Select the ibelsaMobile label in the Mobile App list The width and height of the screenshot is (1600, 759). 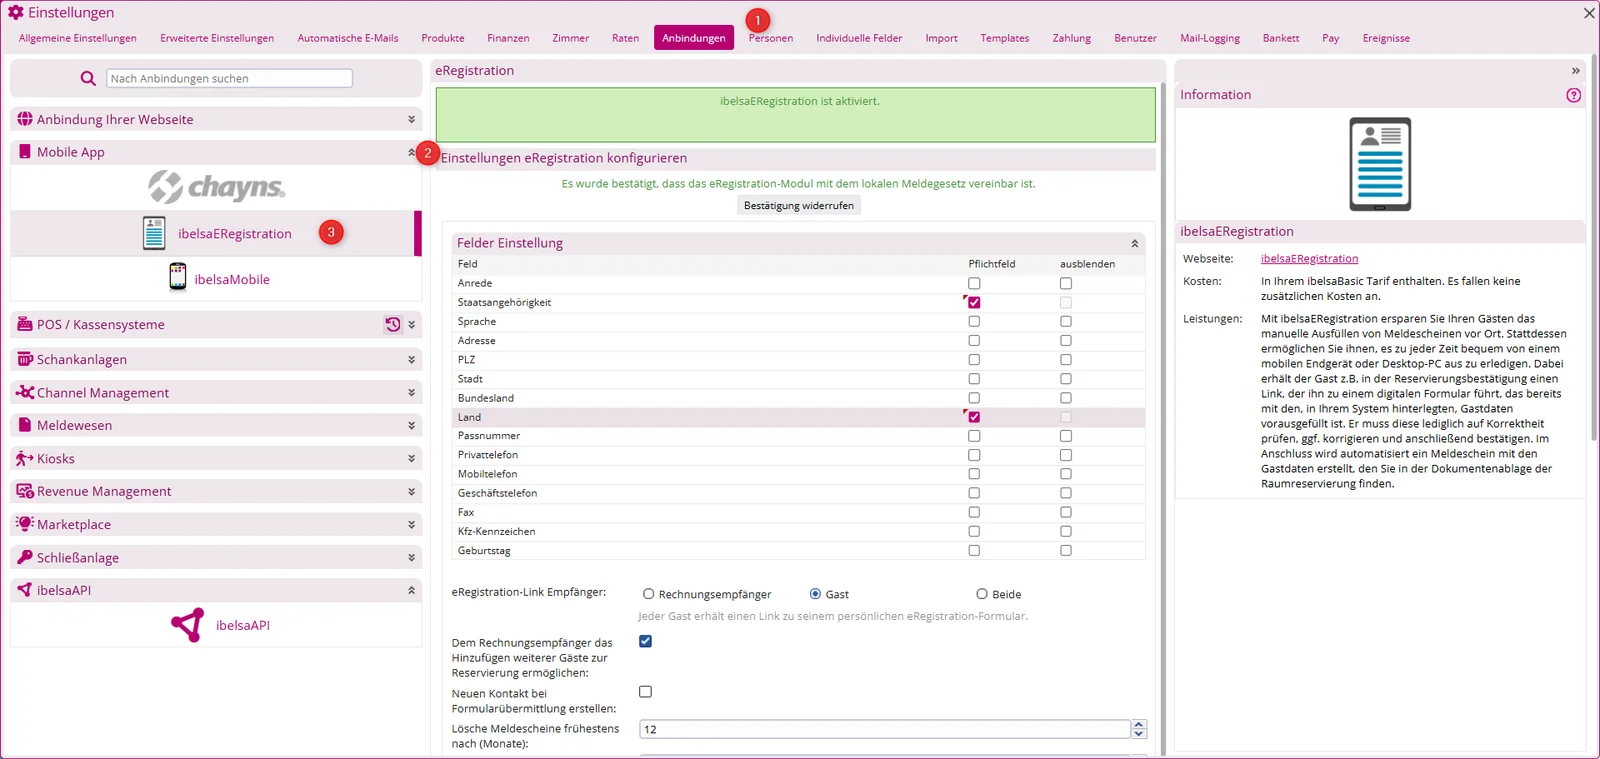(x=232, y=279)
